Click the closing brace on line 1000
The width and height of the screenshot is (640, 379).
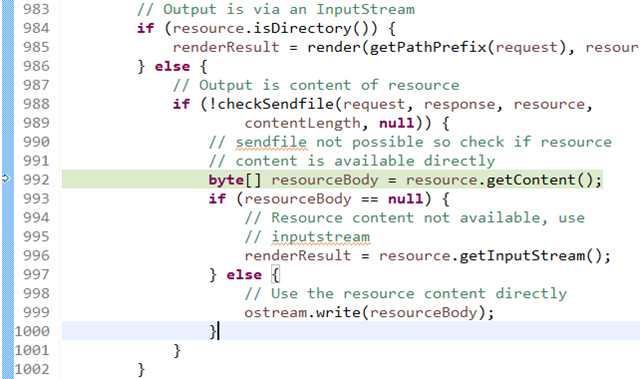(213, 331)
